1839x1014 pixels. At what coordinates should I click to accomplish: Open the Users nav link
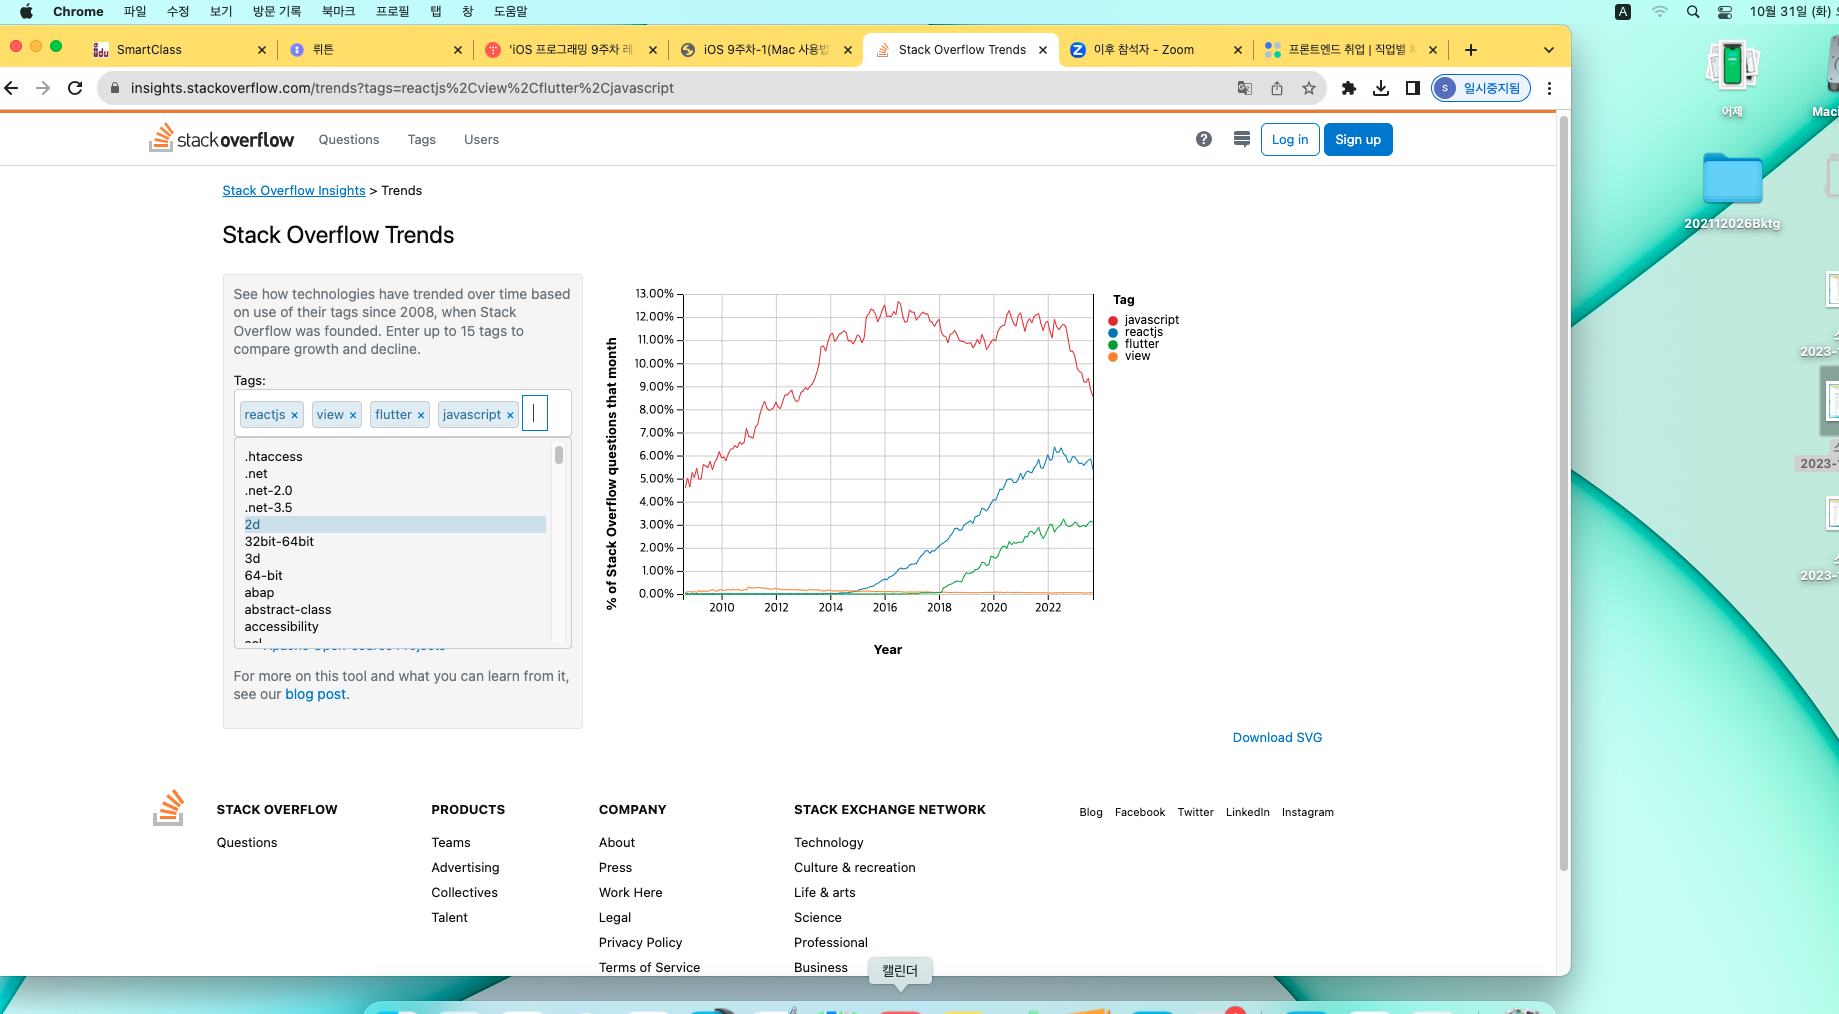(x=481, y=140)
